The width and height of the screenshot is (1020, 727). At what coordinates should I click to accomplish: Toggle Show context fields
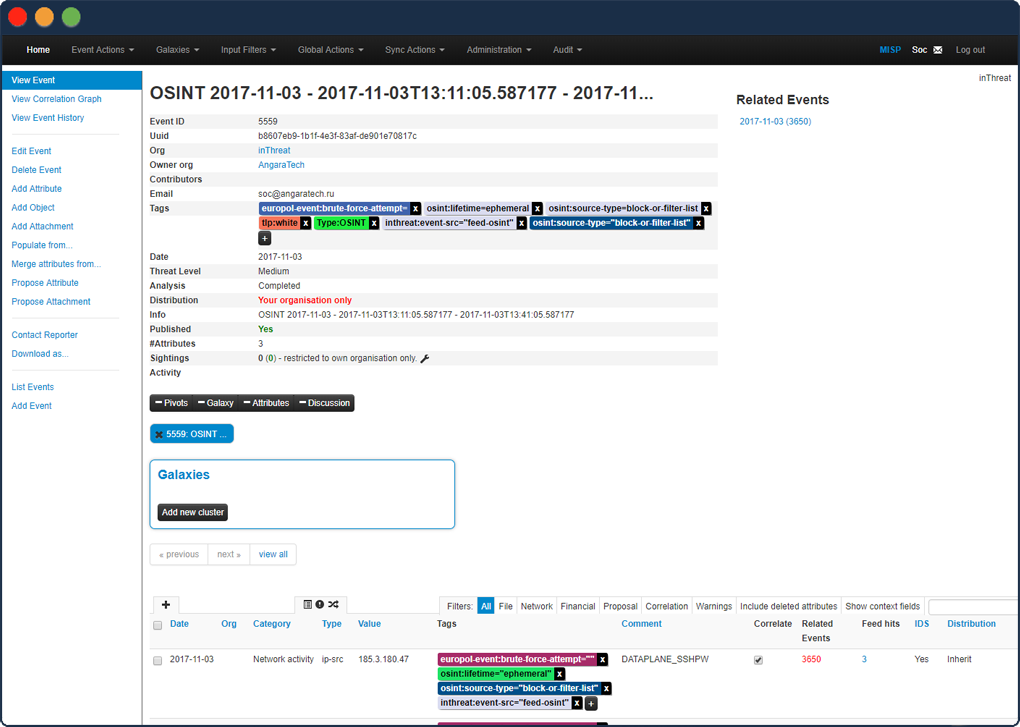point(882,607)
